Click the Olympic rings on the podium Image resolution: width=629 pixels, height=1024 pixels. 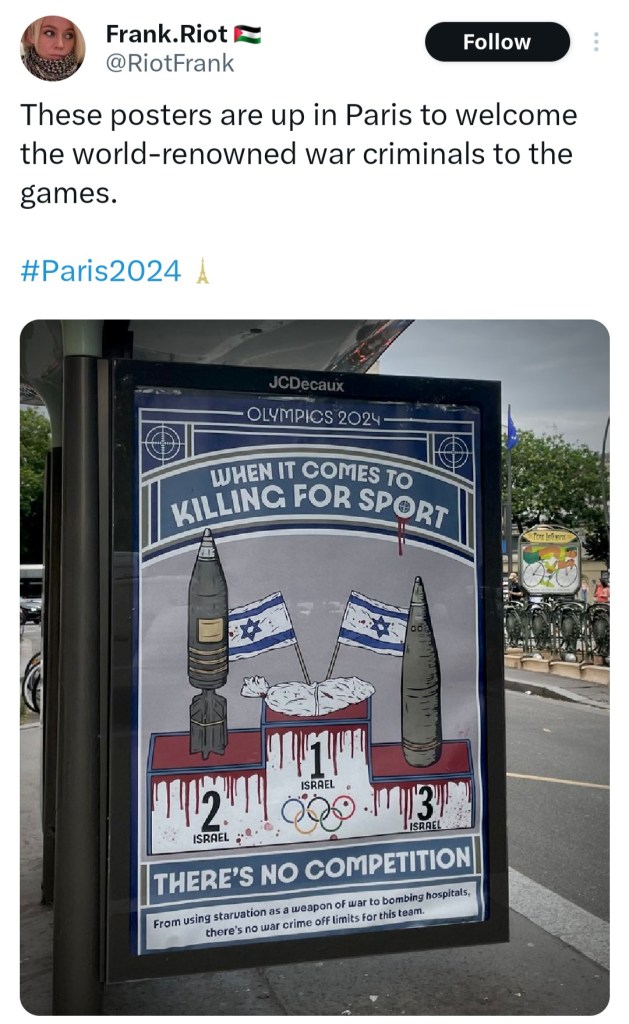(318, 814)
